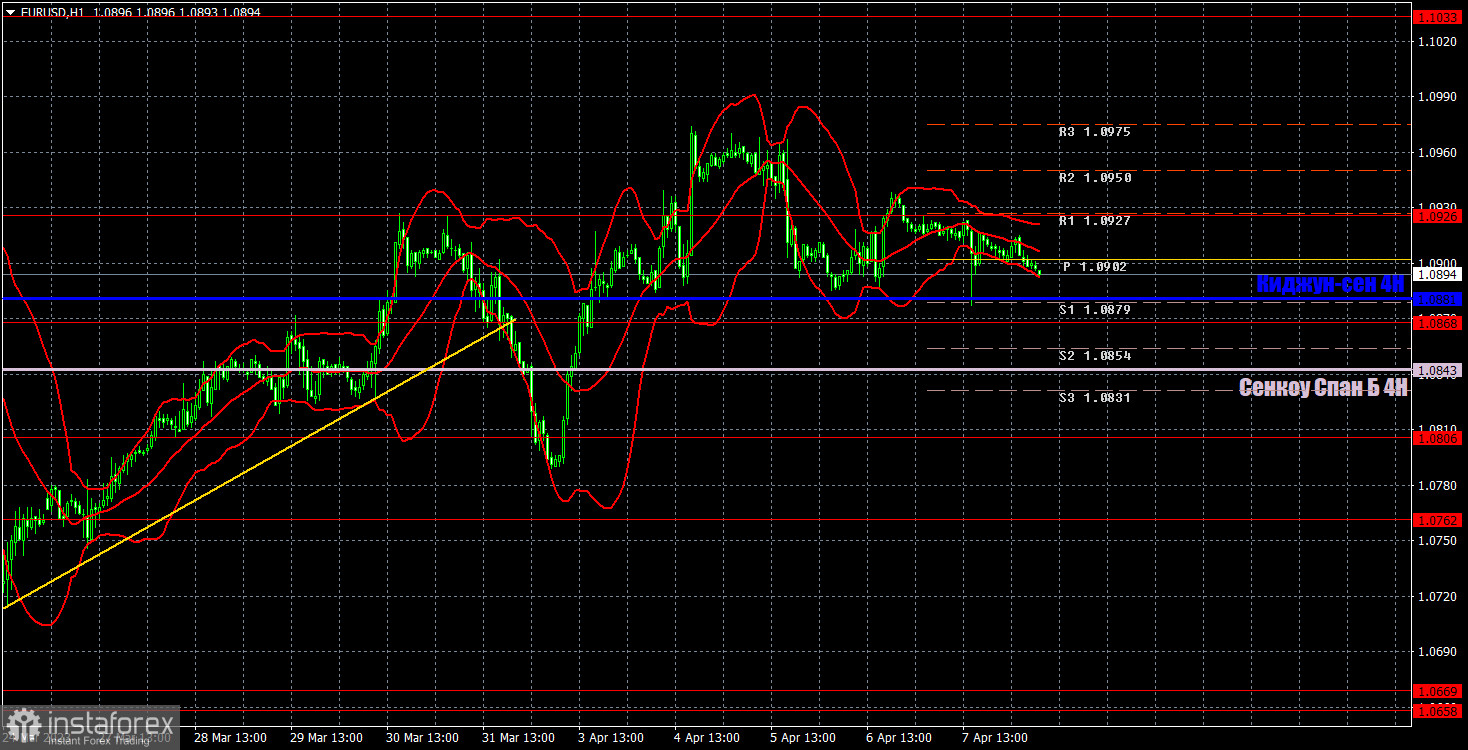Click the 1.0690 price axis value
The height and width of the screenshot is (750, 1468).
[x=1436, y=651]
